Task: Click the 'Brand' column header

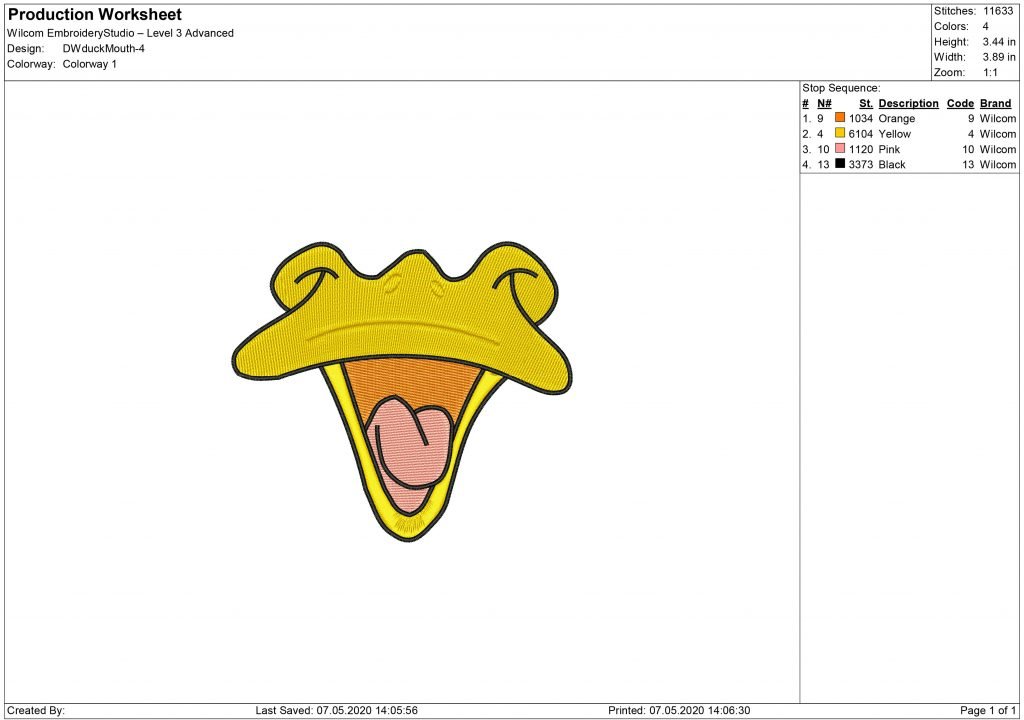Action: [995, 103]
